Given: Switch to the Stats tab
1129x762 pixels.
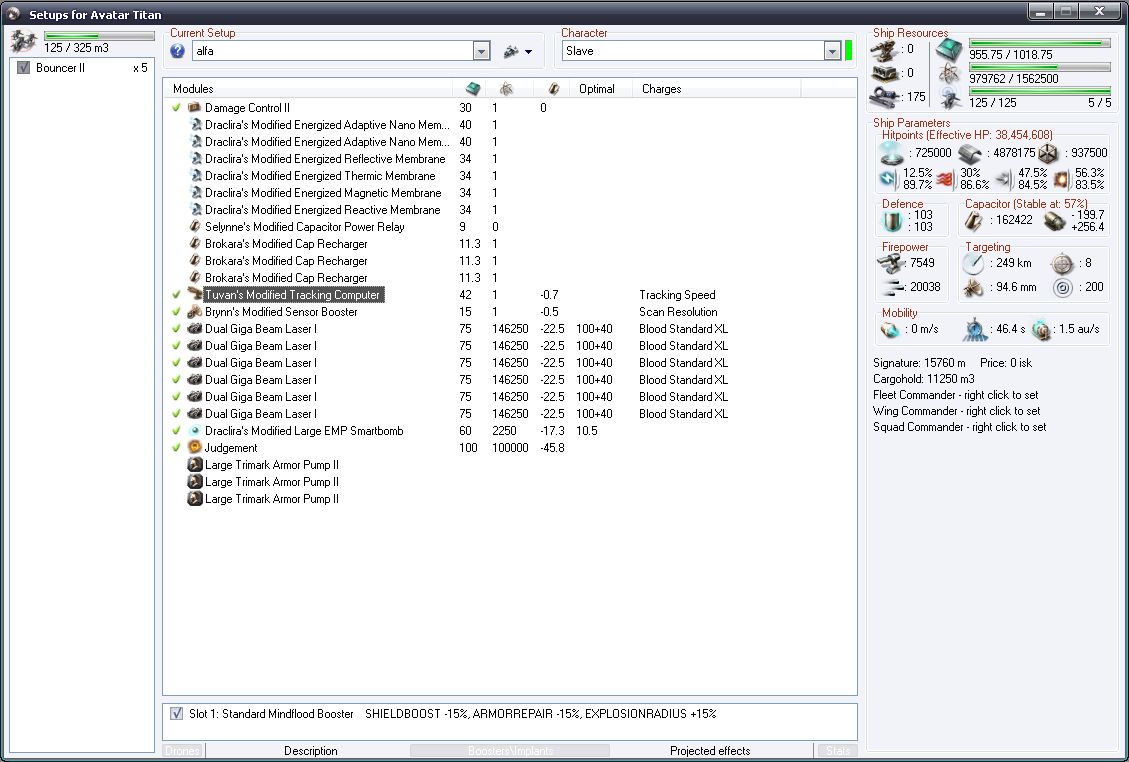Looking at the screenshot, I should [x=837, y=750].
